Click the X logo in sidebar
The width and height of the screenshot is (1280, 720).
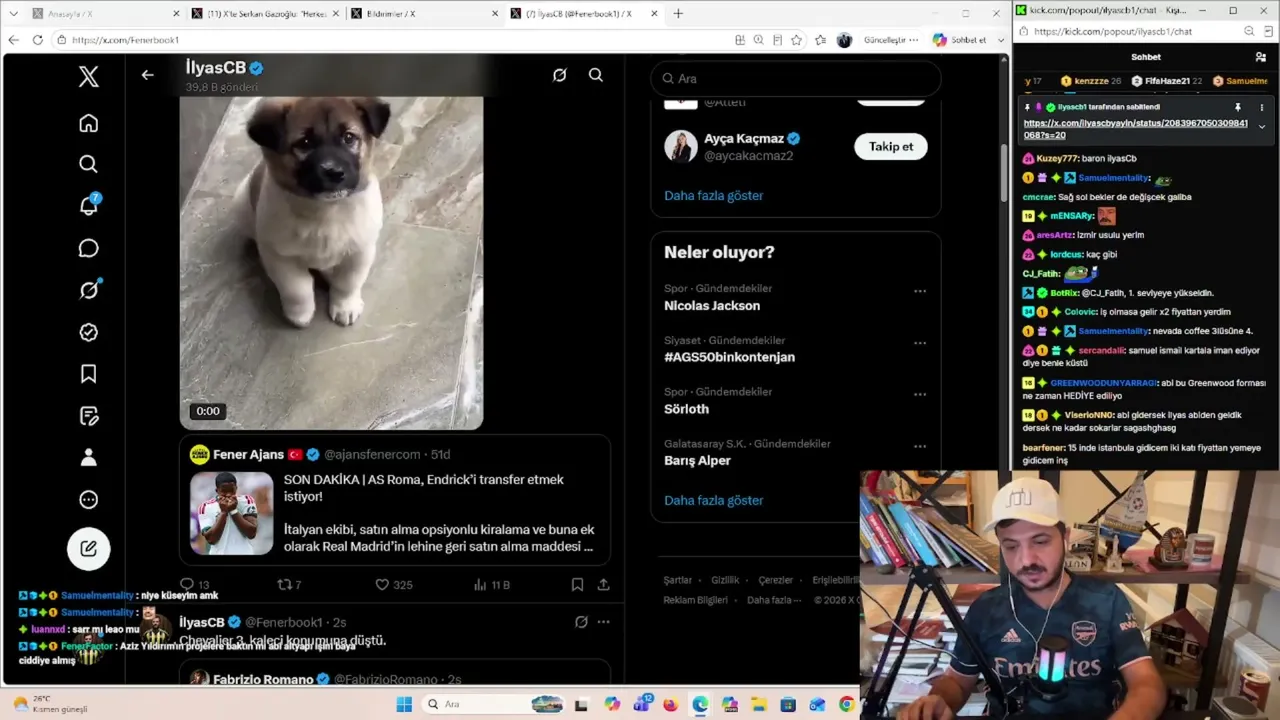click(89, 76)
